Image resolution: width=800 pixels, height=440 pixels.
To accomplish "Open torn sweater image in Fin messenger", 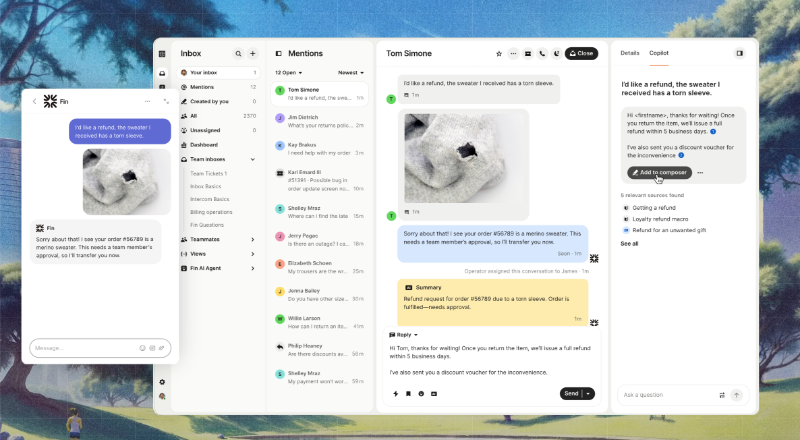I will (127, 182).
